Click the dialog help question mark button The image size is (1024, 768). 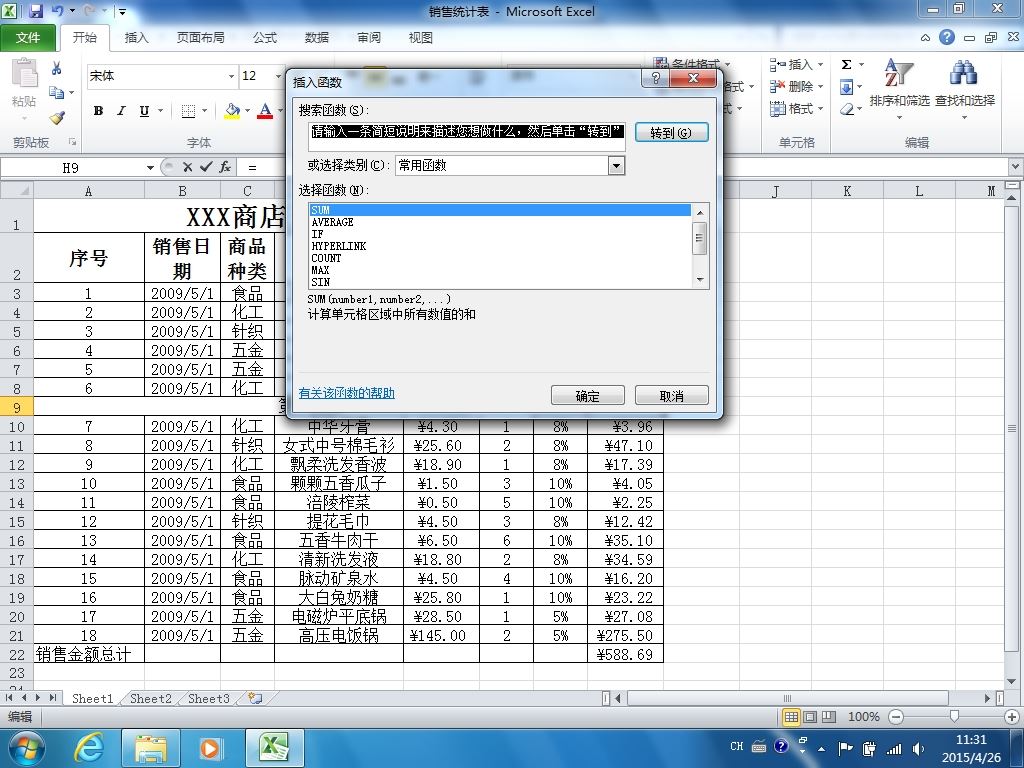pos(656,78)
